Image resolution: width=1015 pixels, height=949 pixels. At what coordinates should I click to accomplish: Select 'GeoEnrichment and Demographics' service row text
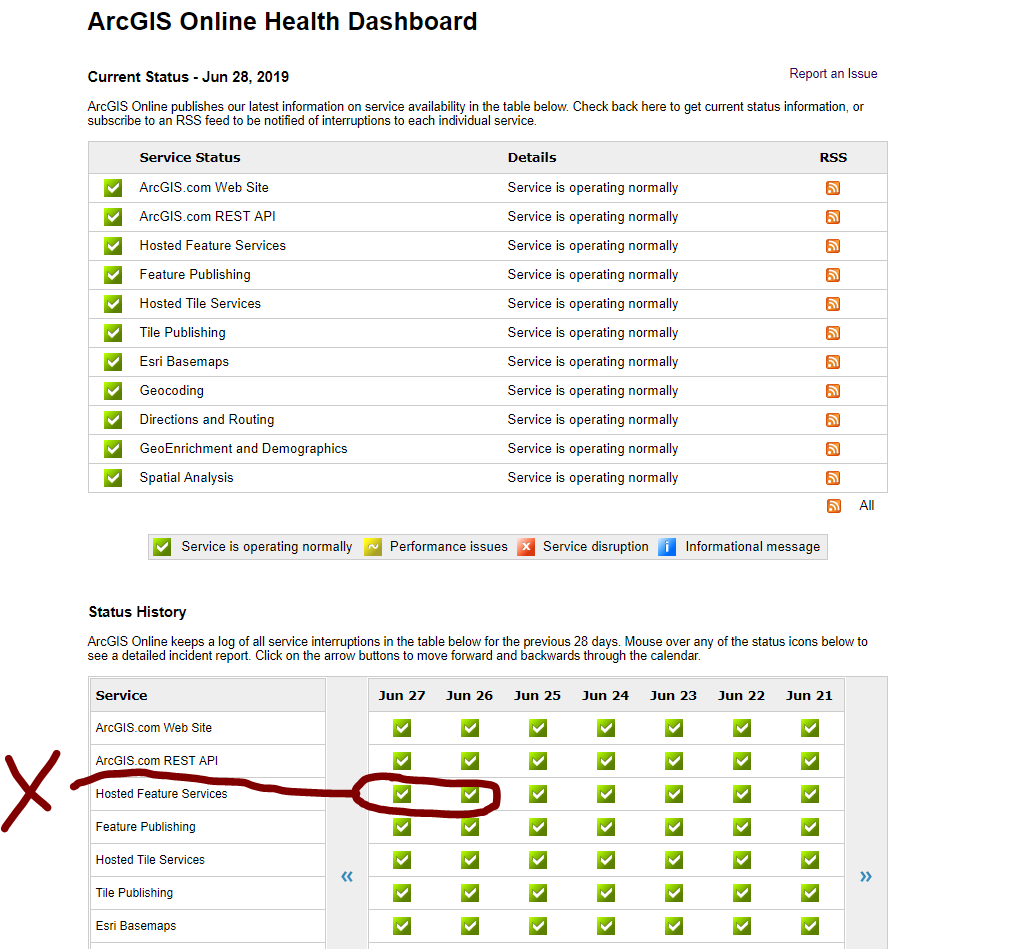243,449
